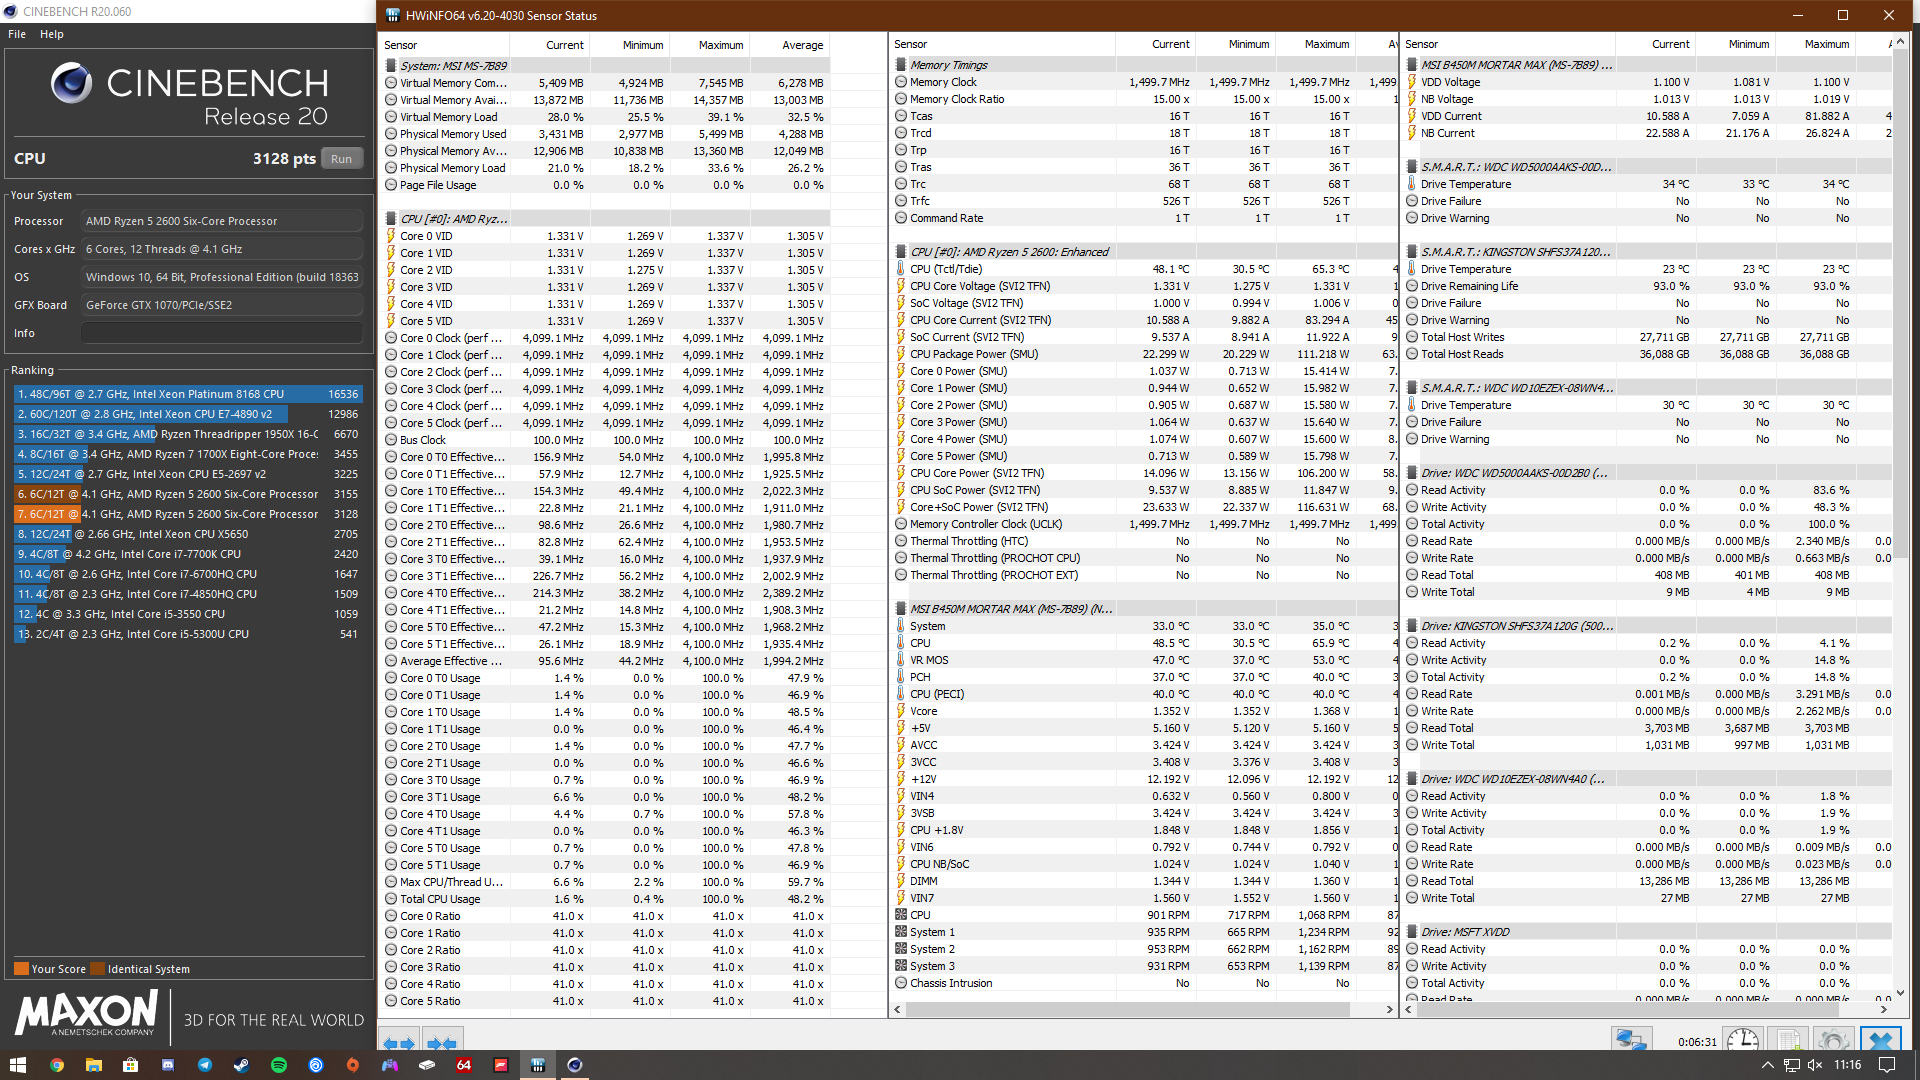Select the Intel Xeon Platinum 8168 ranking entry
Screen dimensions: 1920x1080
tap(186, 394)
